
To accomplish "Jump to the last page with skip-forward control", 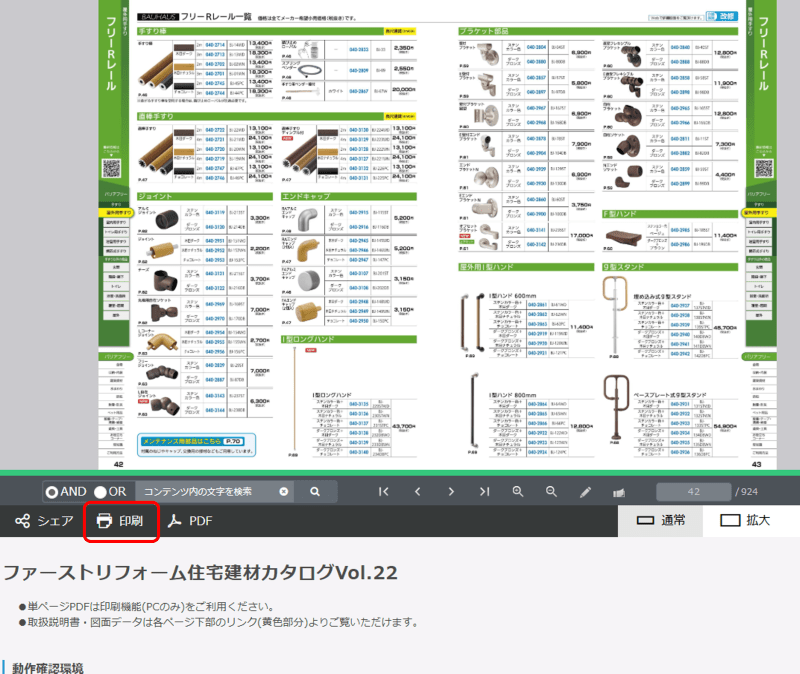I will 484,491.
